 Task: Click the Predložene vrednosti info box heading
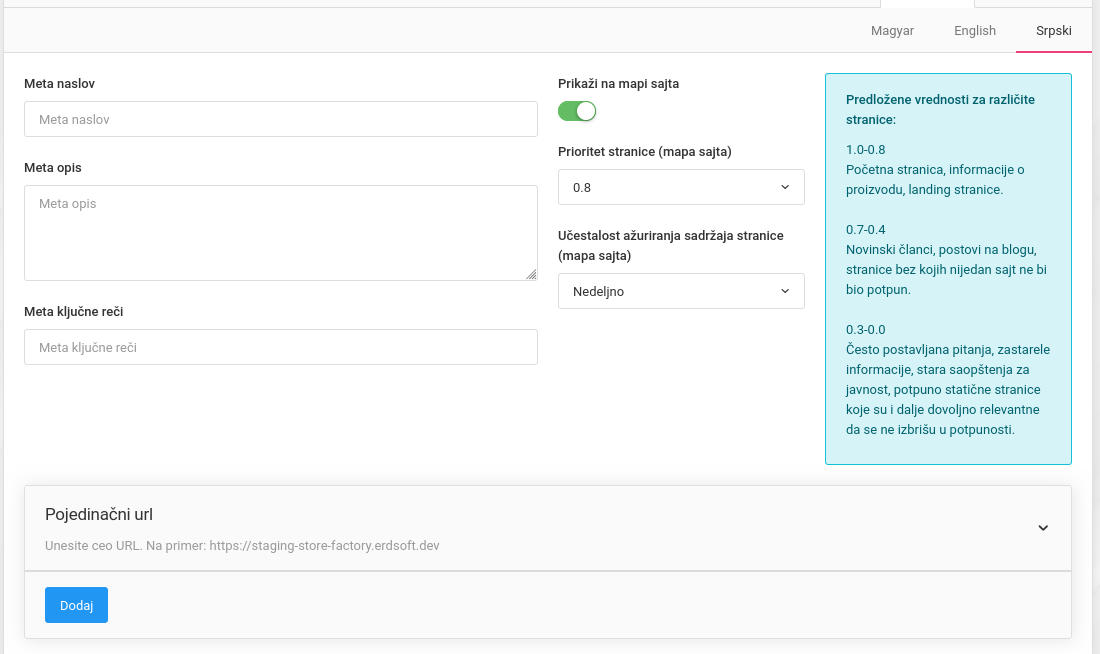[x=940, y=109]
